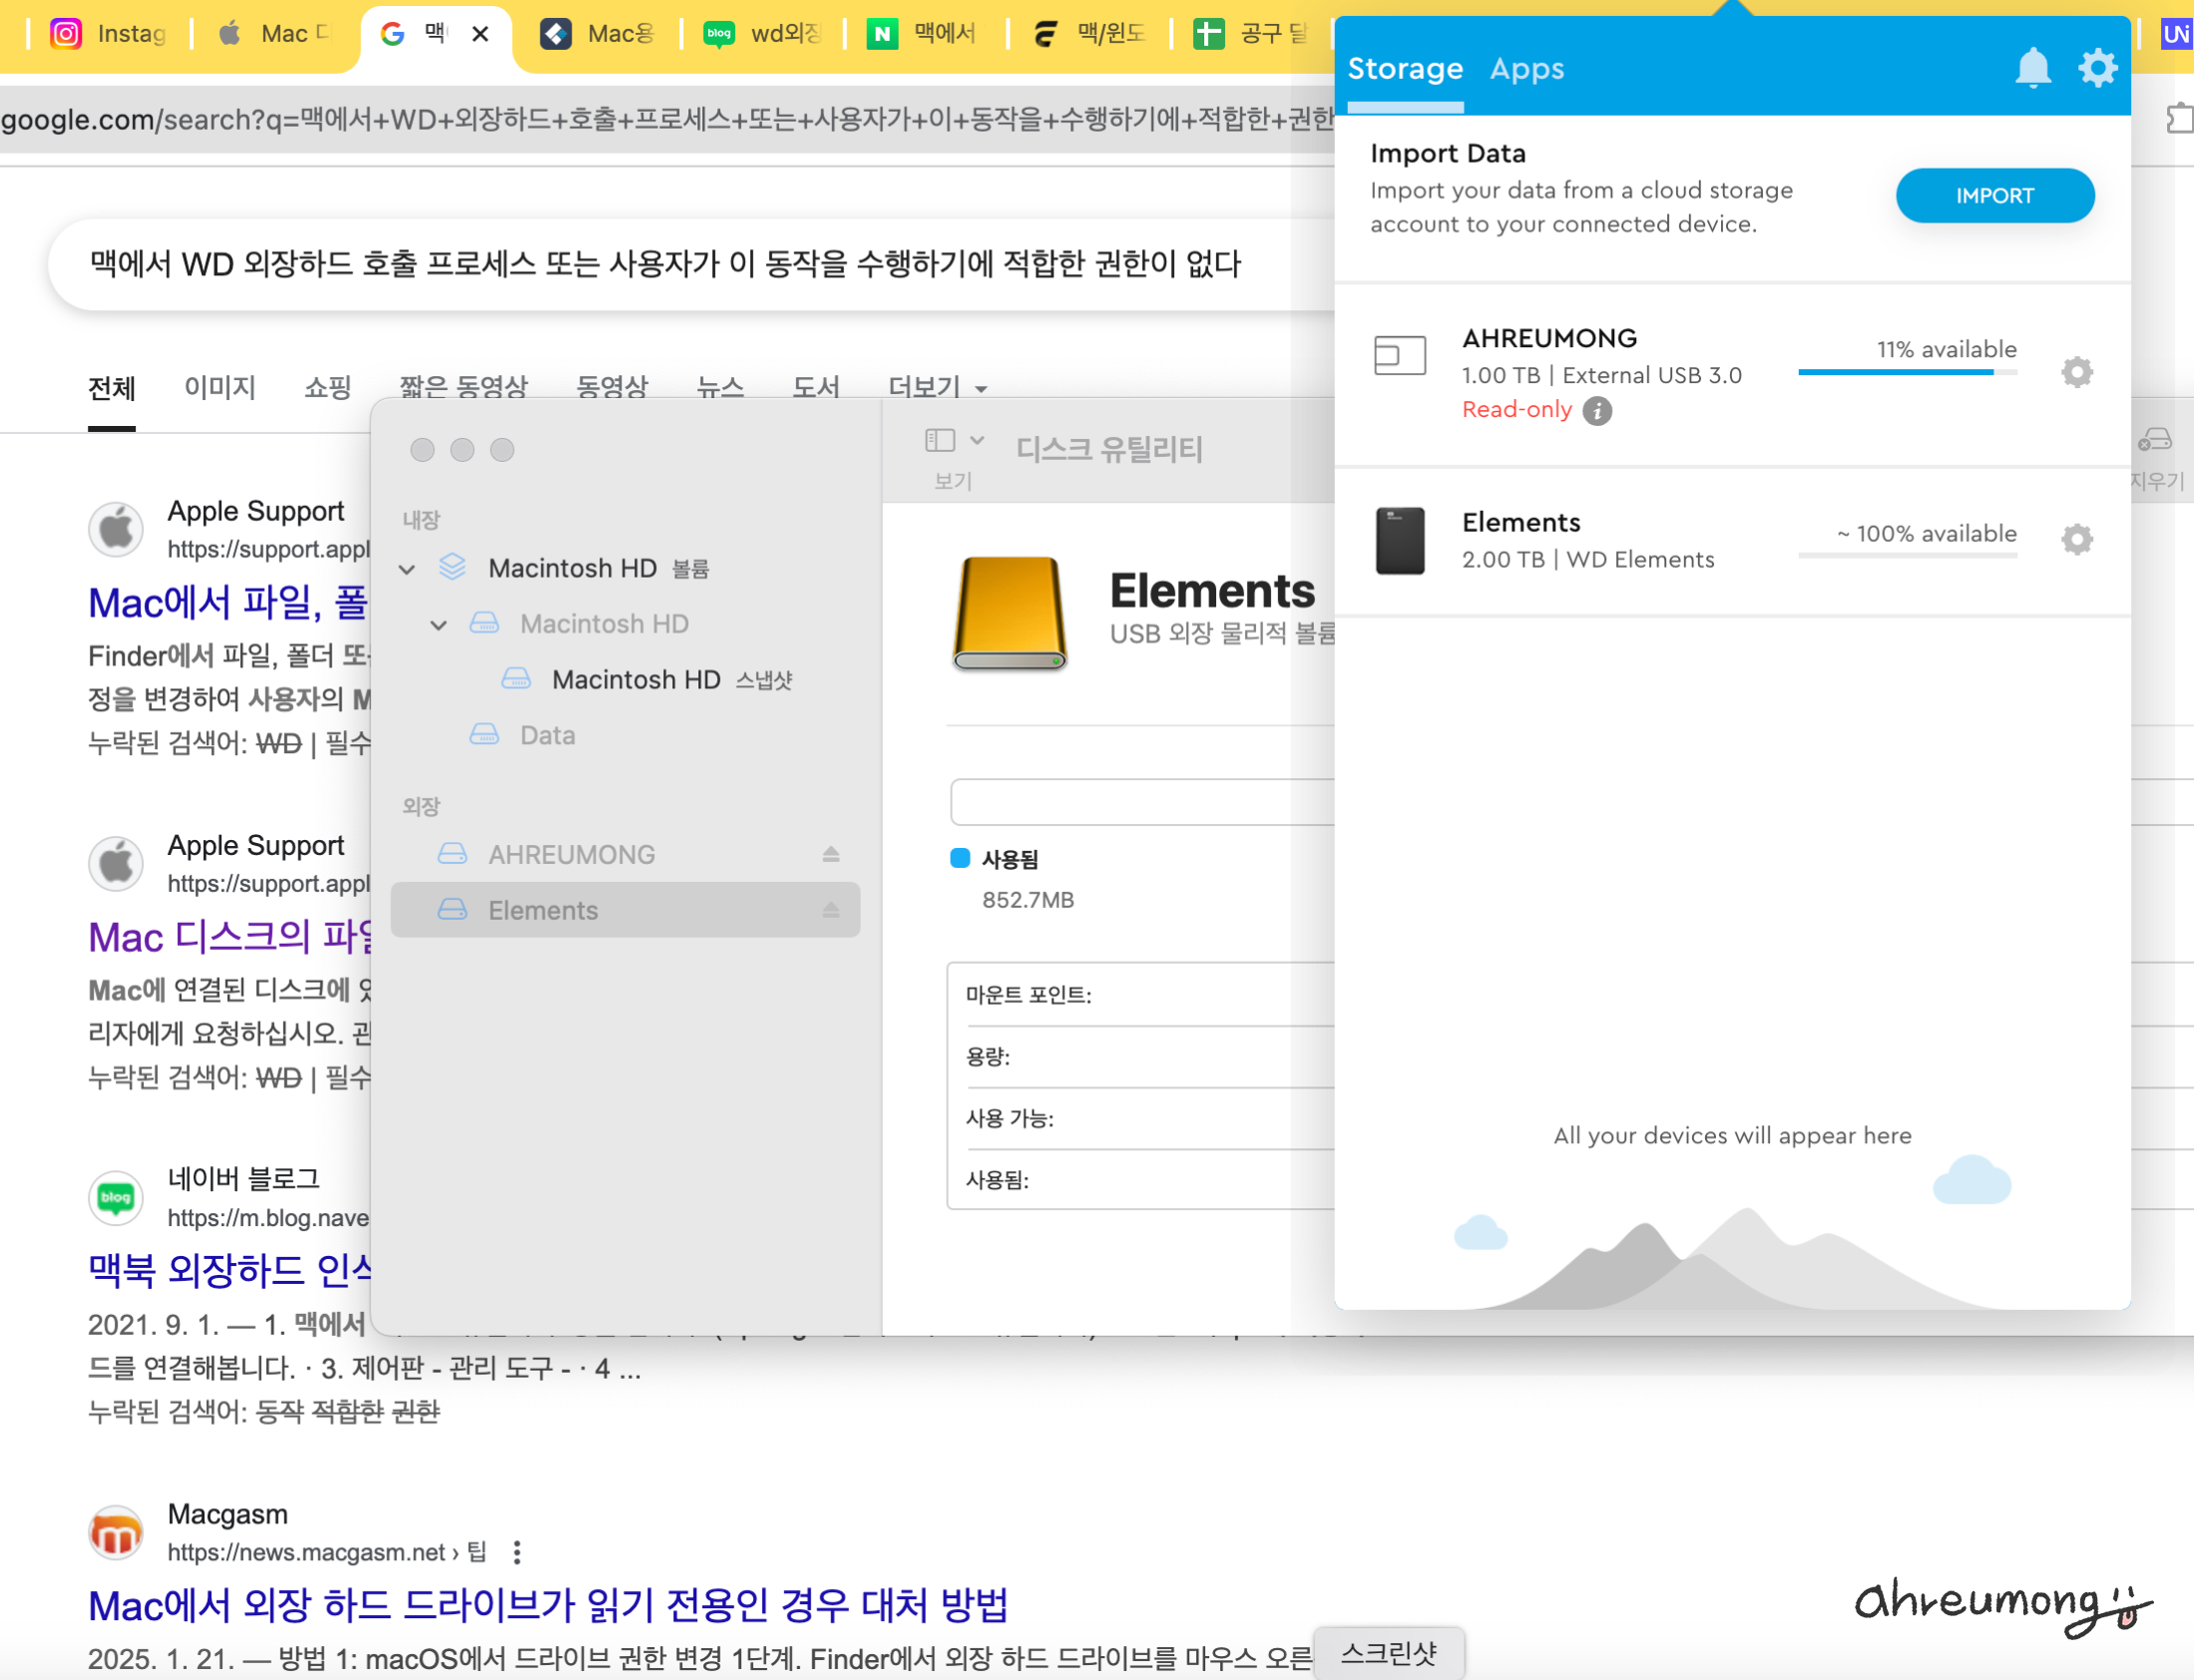Select 이미지 search filter
The width and height of the screenshot is (2194, 1680).
point(220,387)
